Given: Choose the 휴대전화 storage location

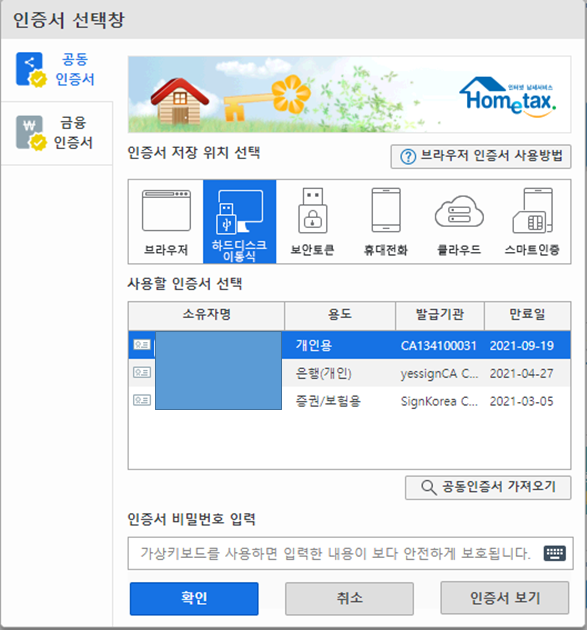Looking at the screenshot, I should (385, 222).
